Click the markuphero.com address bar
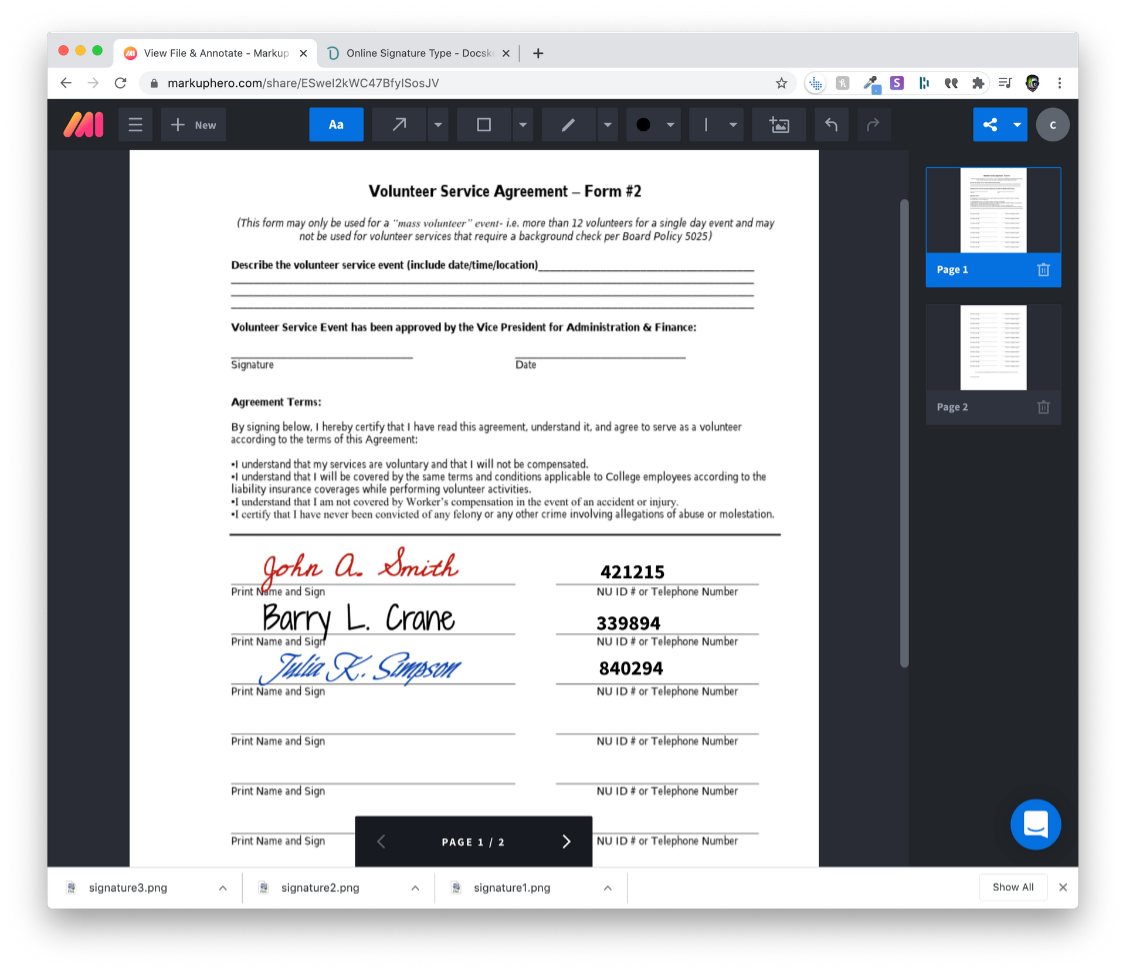 point(467,83)
